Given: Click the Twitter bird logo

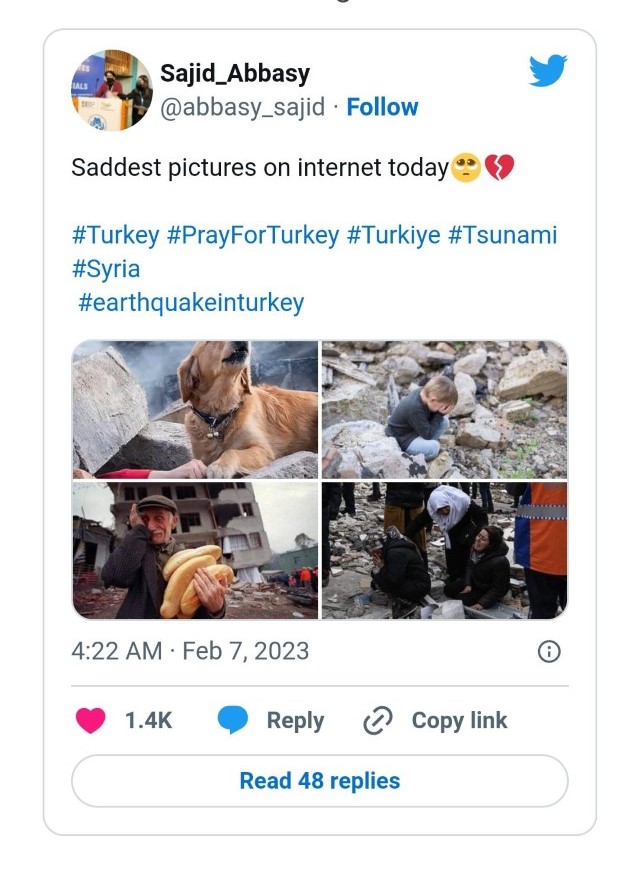Looking at the screenshot, I should (548, 71).
